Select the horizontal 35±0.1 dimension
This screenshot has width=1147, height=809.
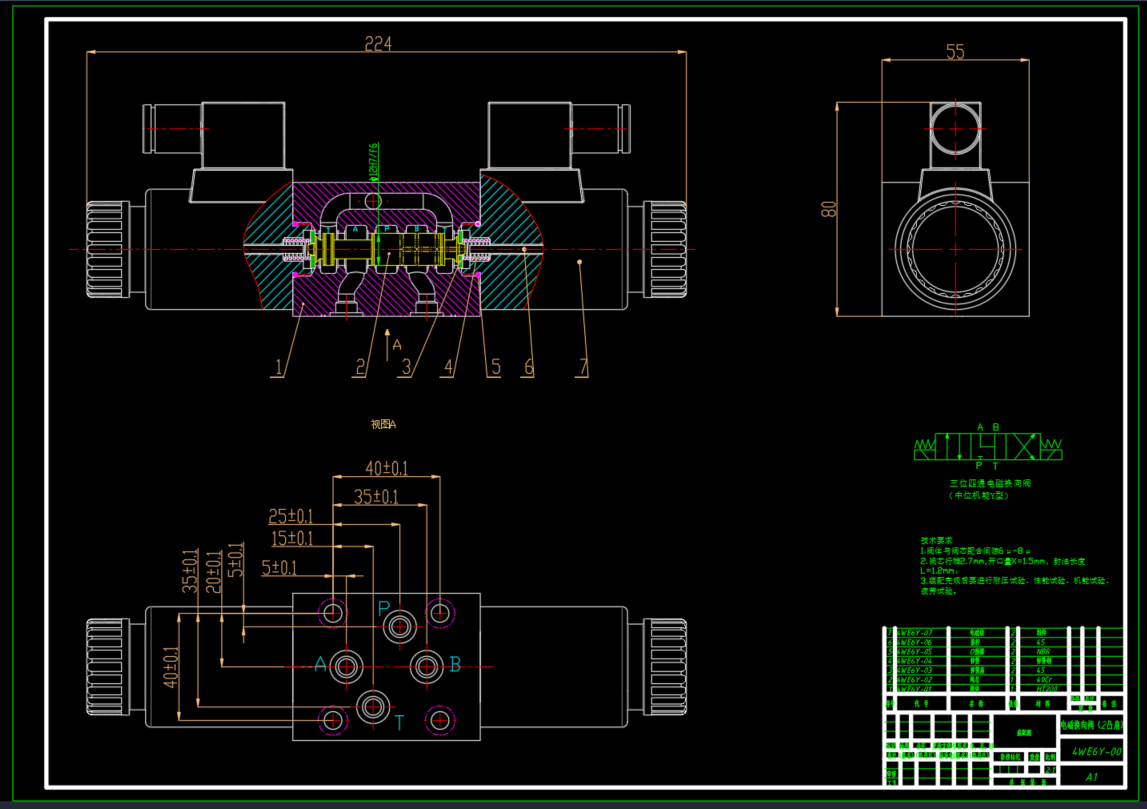(376, 497)
